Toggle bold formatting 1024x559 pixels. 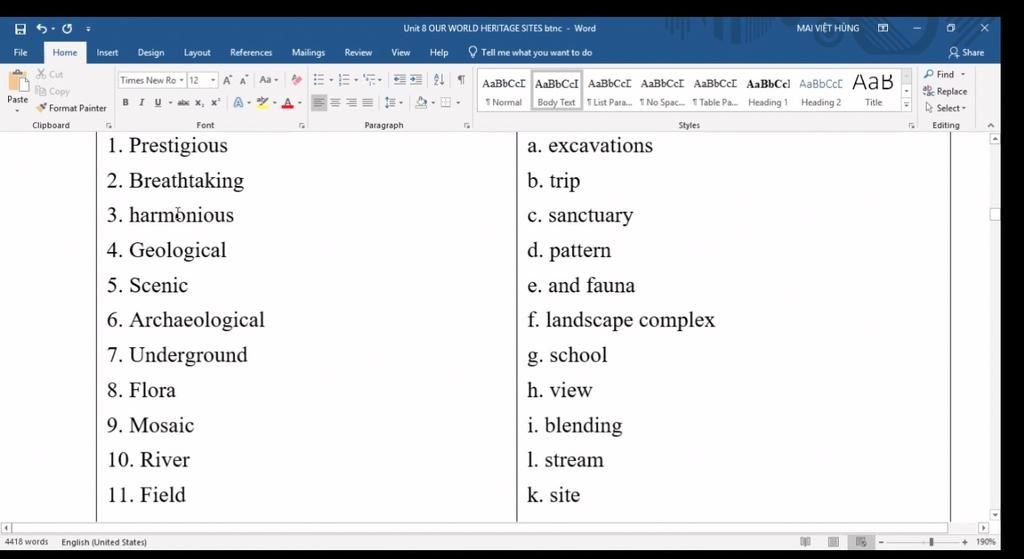point(125,103)
